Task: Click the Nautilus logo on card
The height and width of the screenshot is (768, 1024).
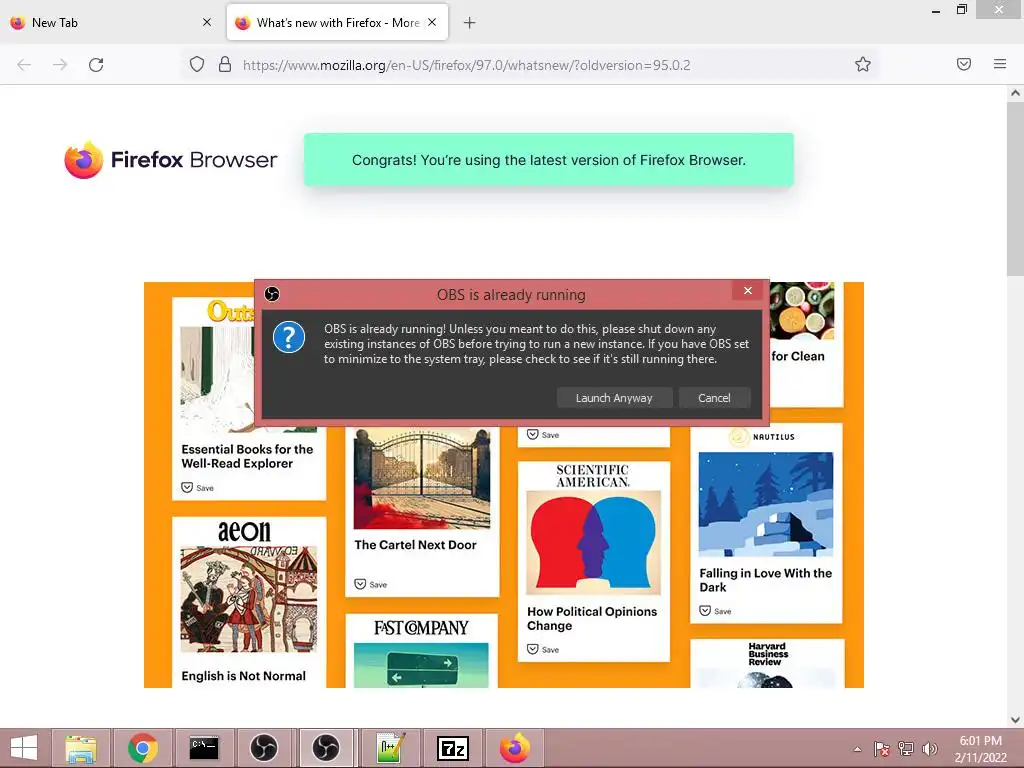Action: [x=761, y=437]
